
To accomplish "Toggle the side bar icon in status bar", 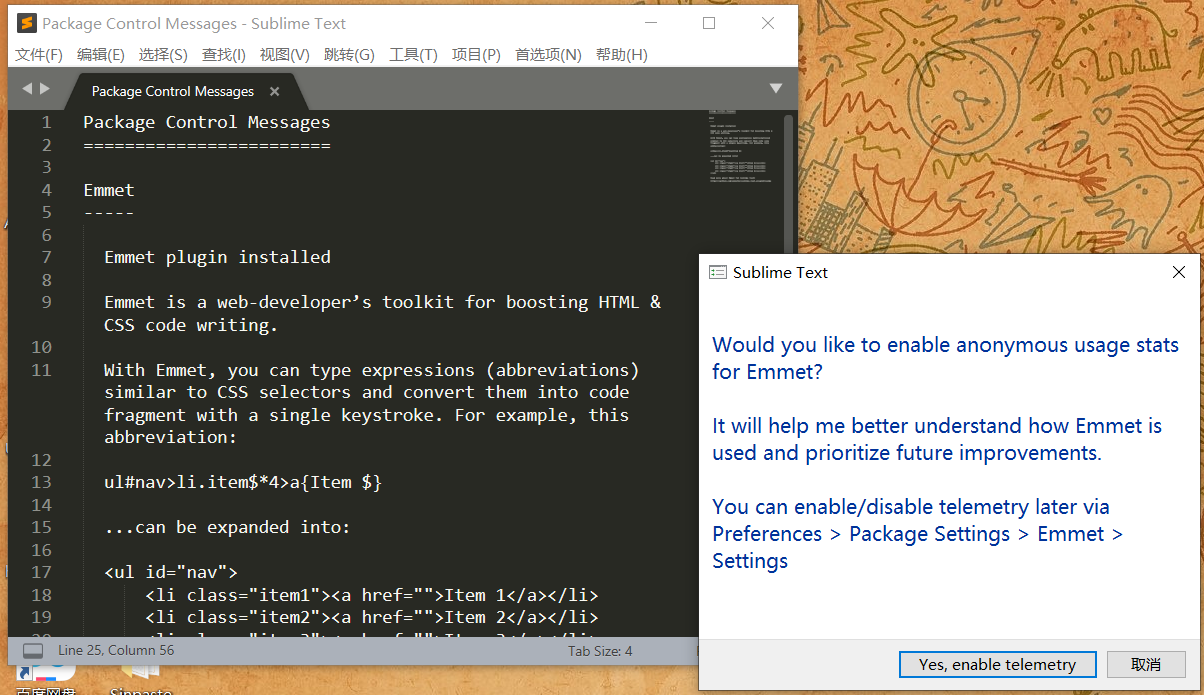I will point(33,651).
